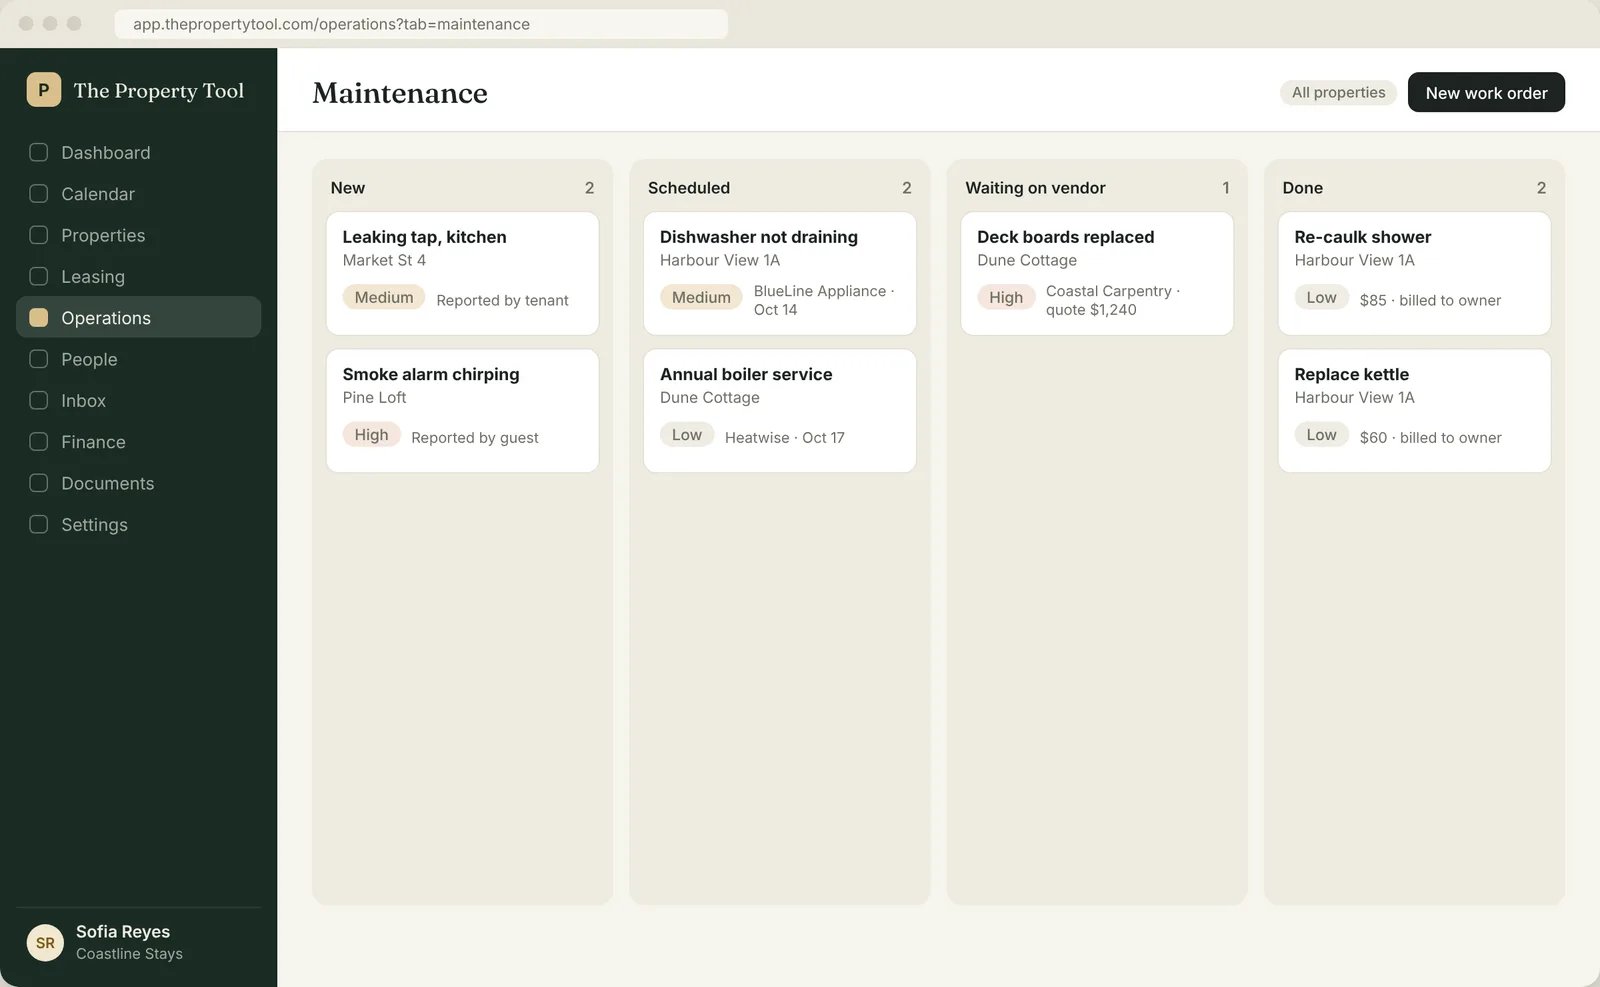
Task: Click the New work order button
Action: [1486, 92]
